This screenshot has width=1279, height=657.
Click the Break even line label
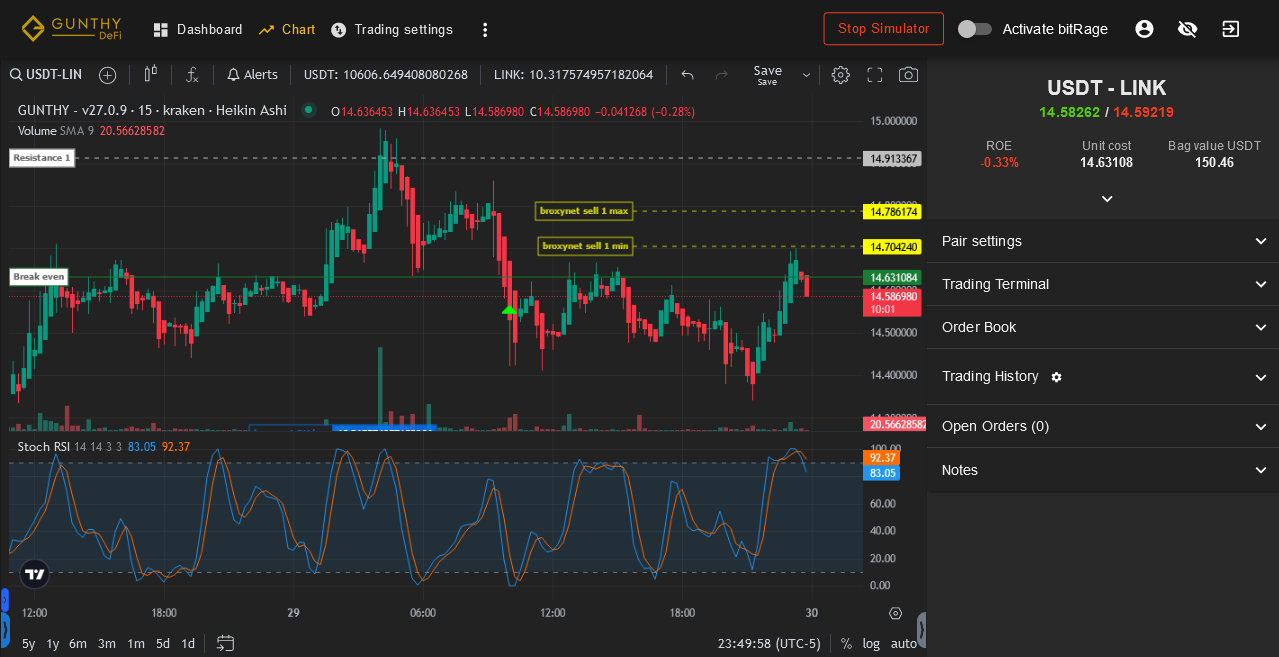point(39,277)
